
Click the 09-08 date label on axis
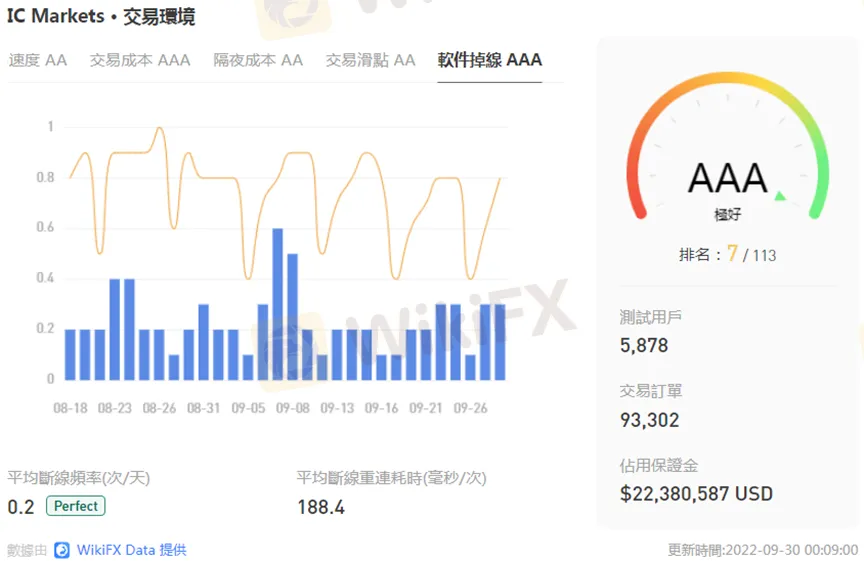293,408
